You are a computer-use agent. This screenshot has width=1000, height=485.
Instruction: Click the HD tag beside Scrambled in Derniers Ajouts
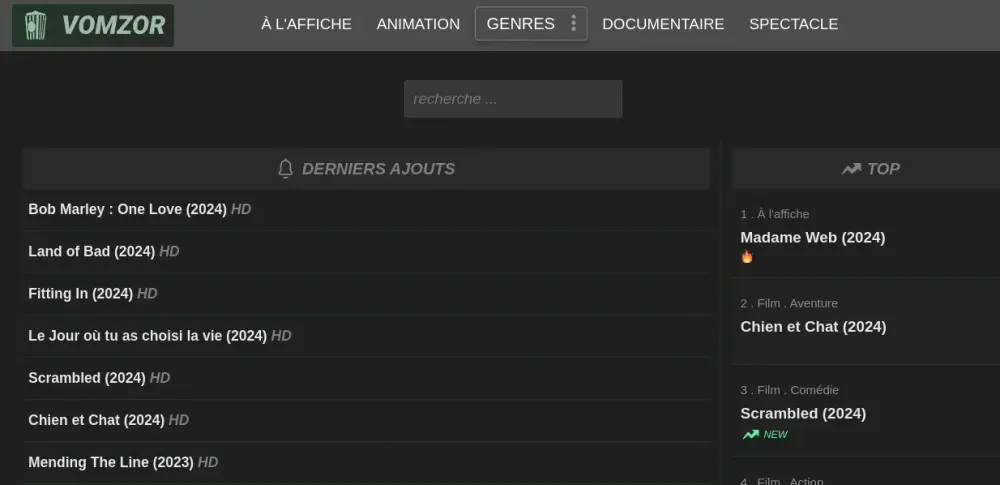160,378
